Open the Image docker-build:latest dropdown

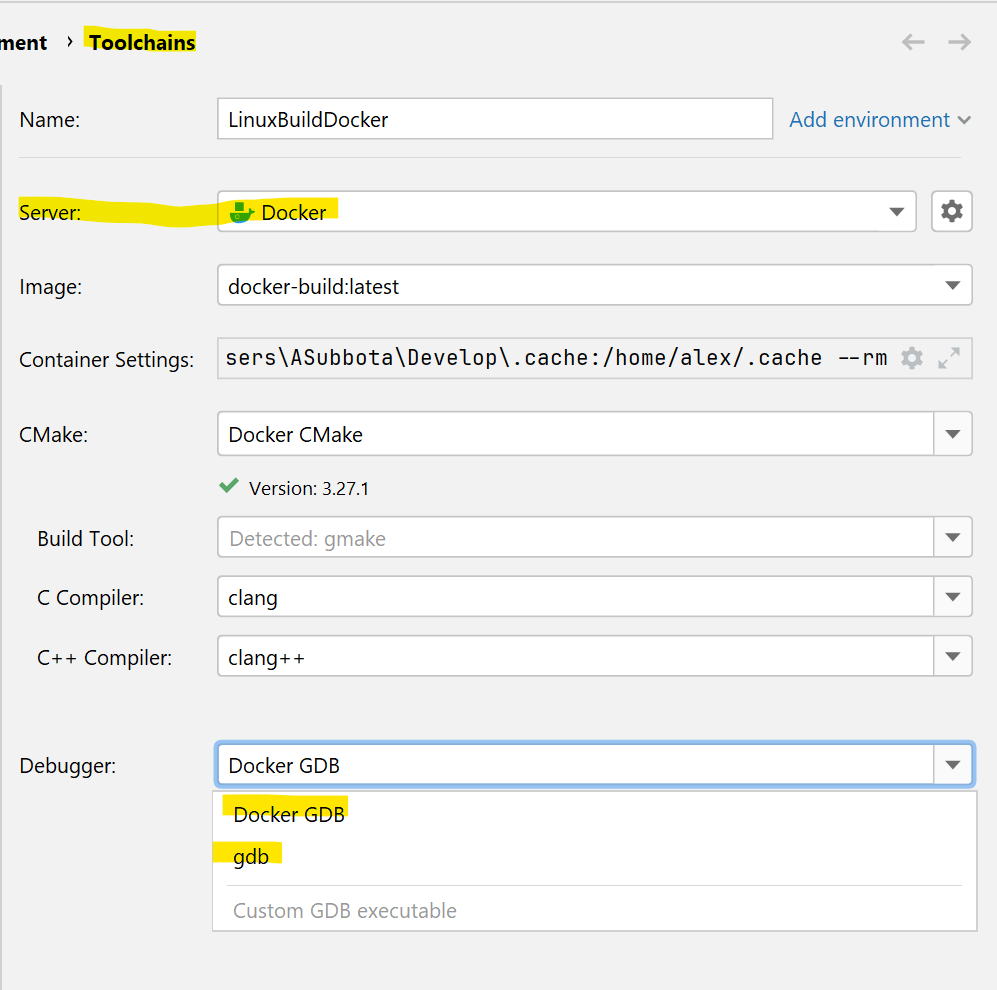(x=595, y=285)
